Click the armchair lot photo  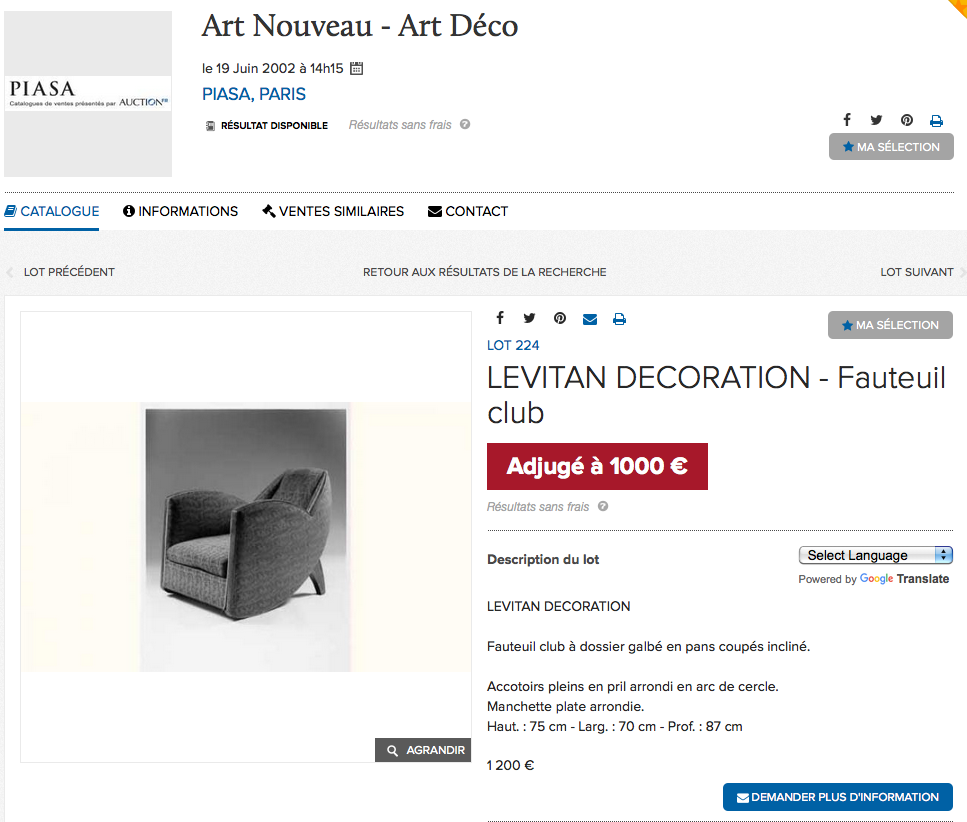[246, 537]
